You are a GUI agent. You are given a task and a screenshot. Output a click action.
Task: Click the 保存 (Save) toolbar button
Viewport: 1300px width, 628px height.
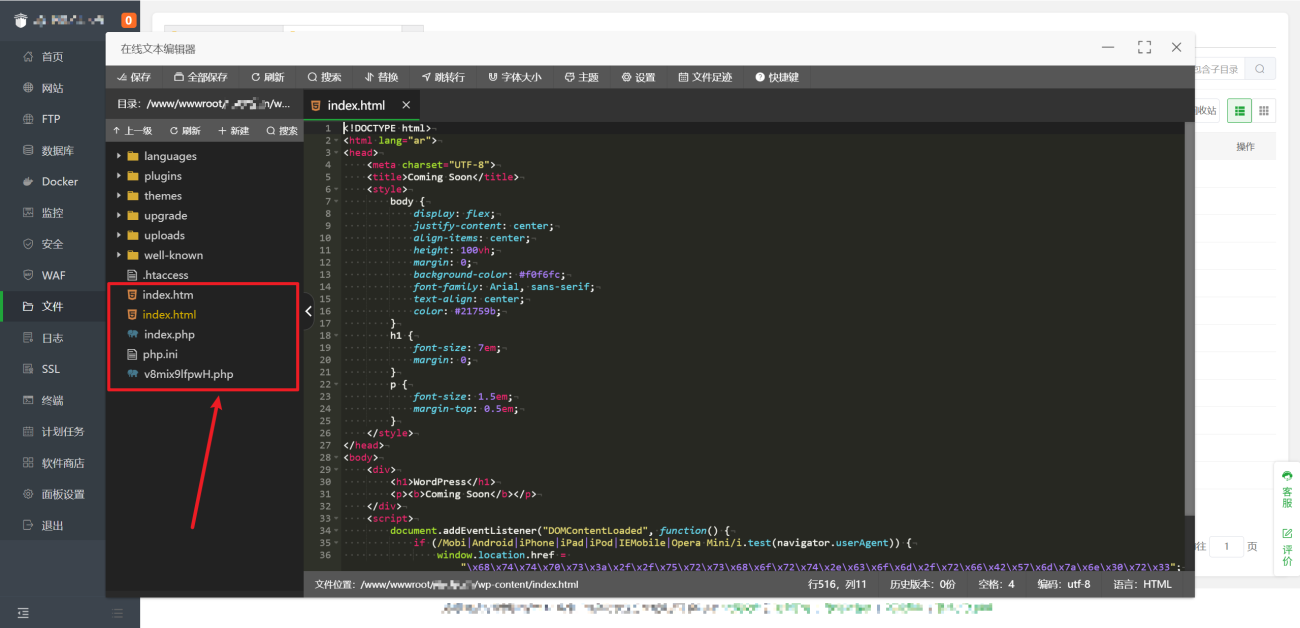tap(134, 77)
